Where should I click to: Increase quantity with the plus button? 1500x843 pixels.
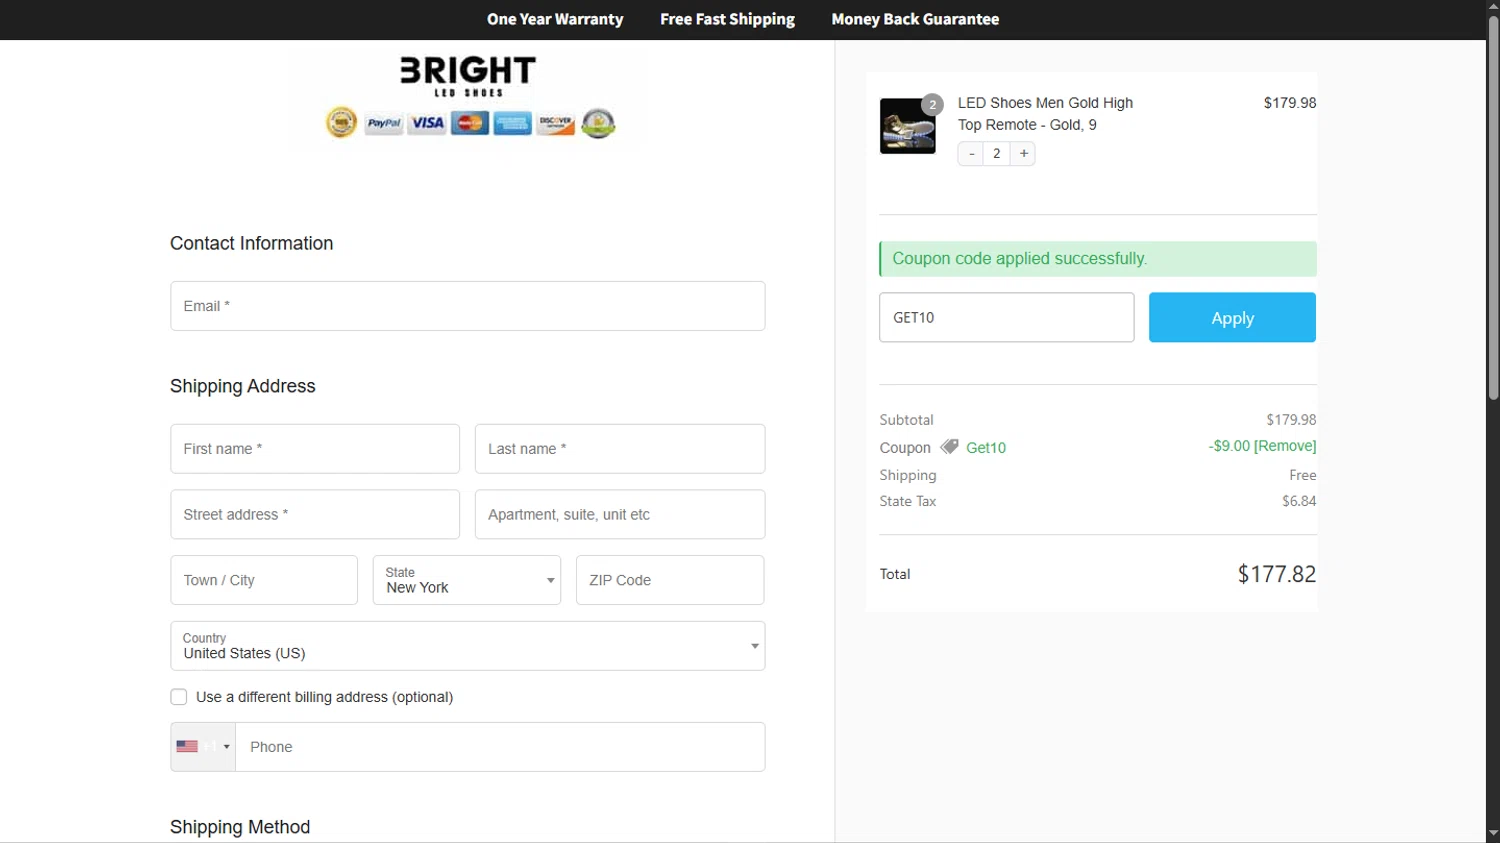pos(1023,153)
